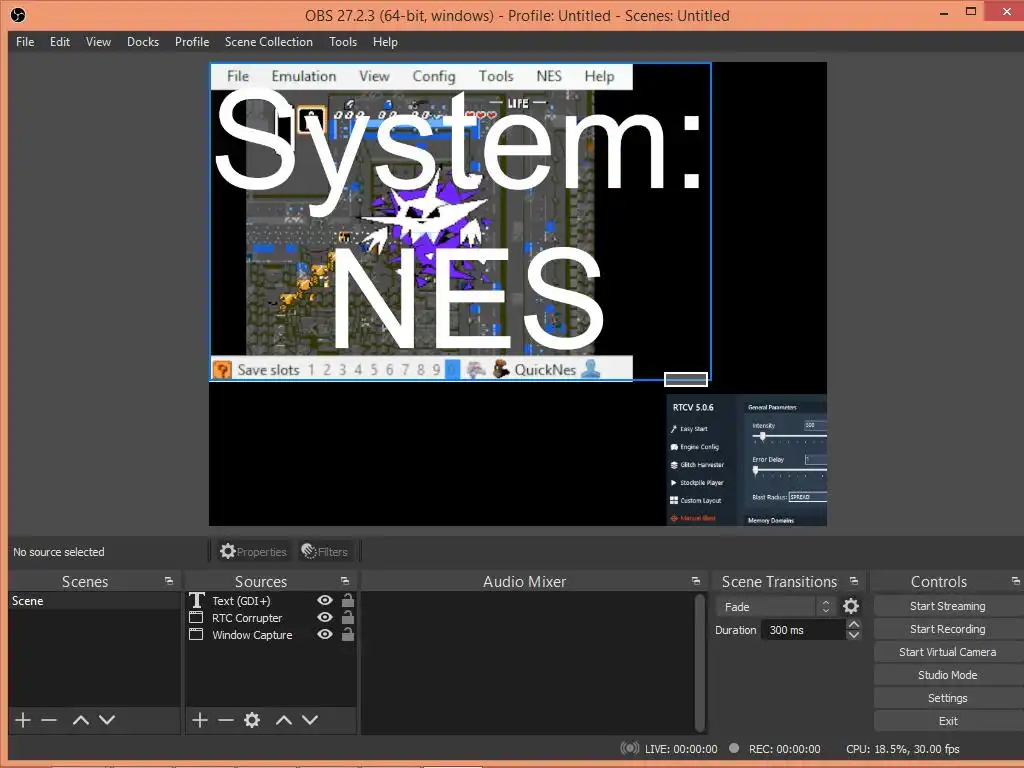Click the Exit button
1024x768 pixels.
coord(948,721)
